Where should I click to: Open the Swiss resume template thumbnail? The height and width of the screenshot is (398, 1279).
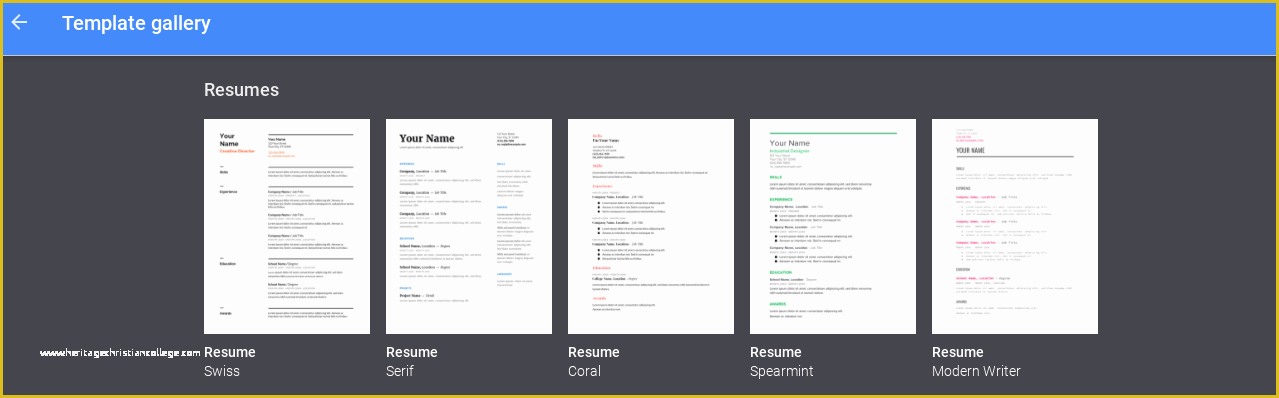287,226
